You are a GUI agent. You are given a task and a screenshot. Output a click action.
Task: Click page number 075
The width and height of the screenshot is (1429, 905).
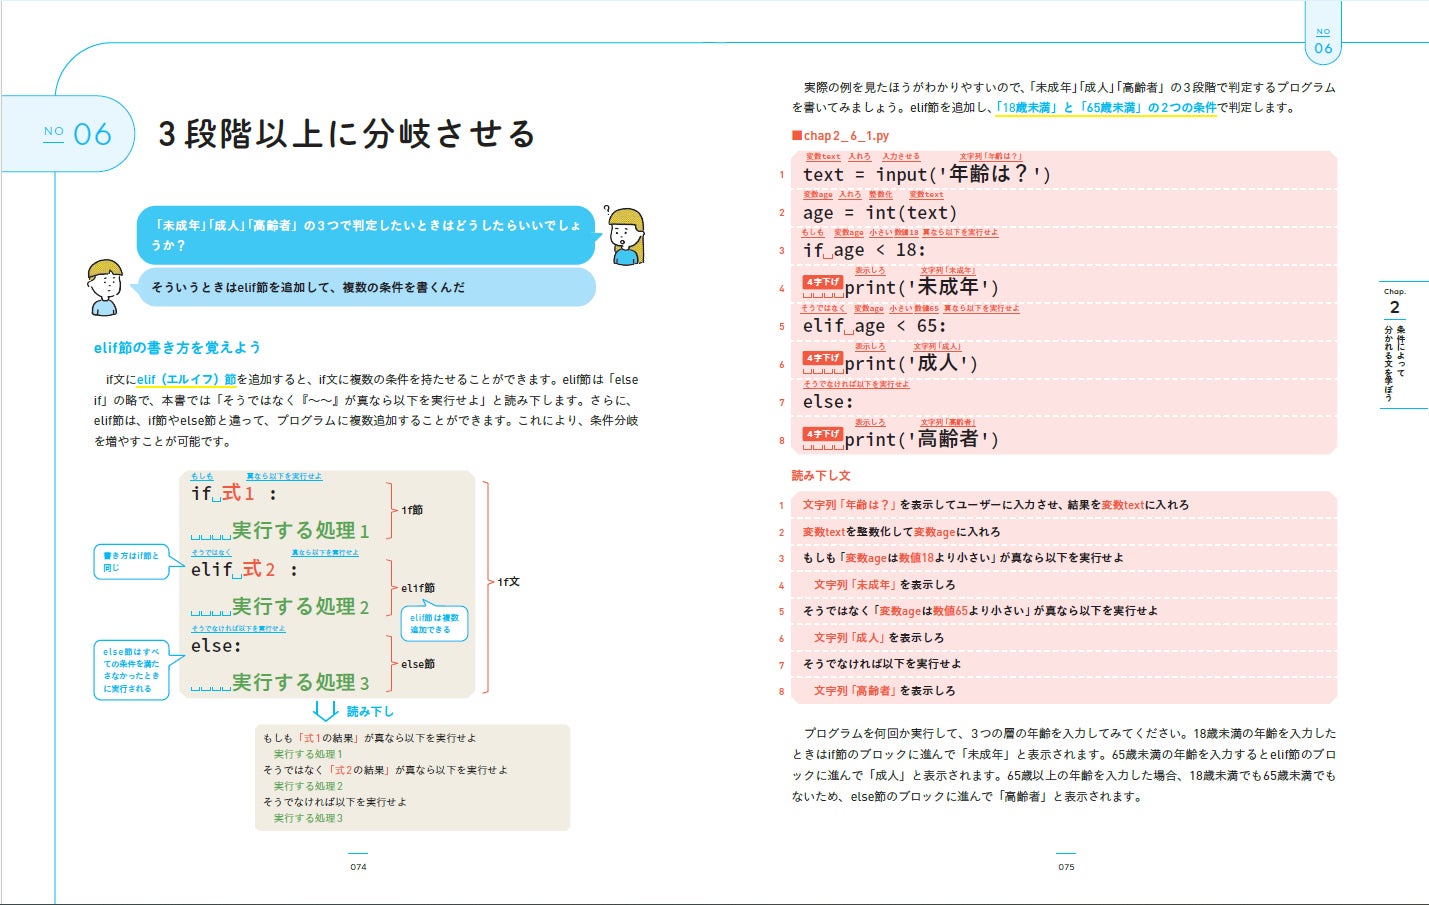(x=1066, y=867)
